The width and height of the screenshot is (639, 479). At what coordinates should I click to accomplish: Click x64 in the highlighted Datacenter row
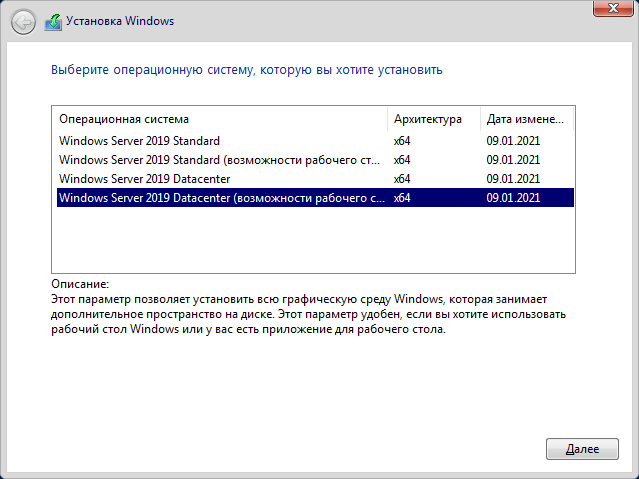402,198
